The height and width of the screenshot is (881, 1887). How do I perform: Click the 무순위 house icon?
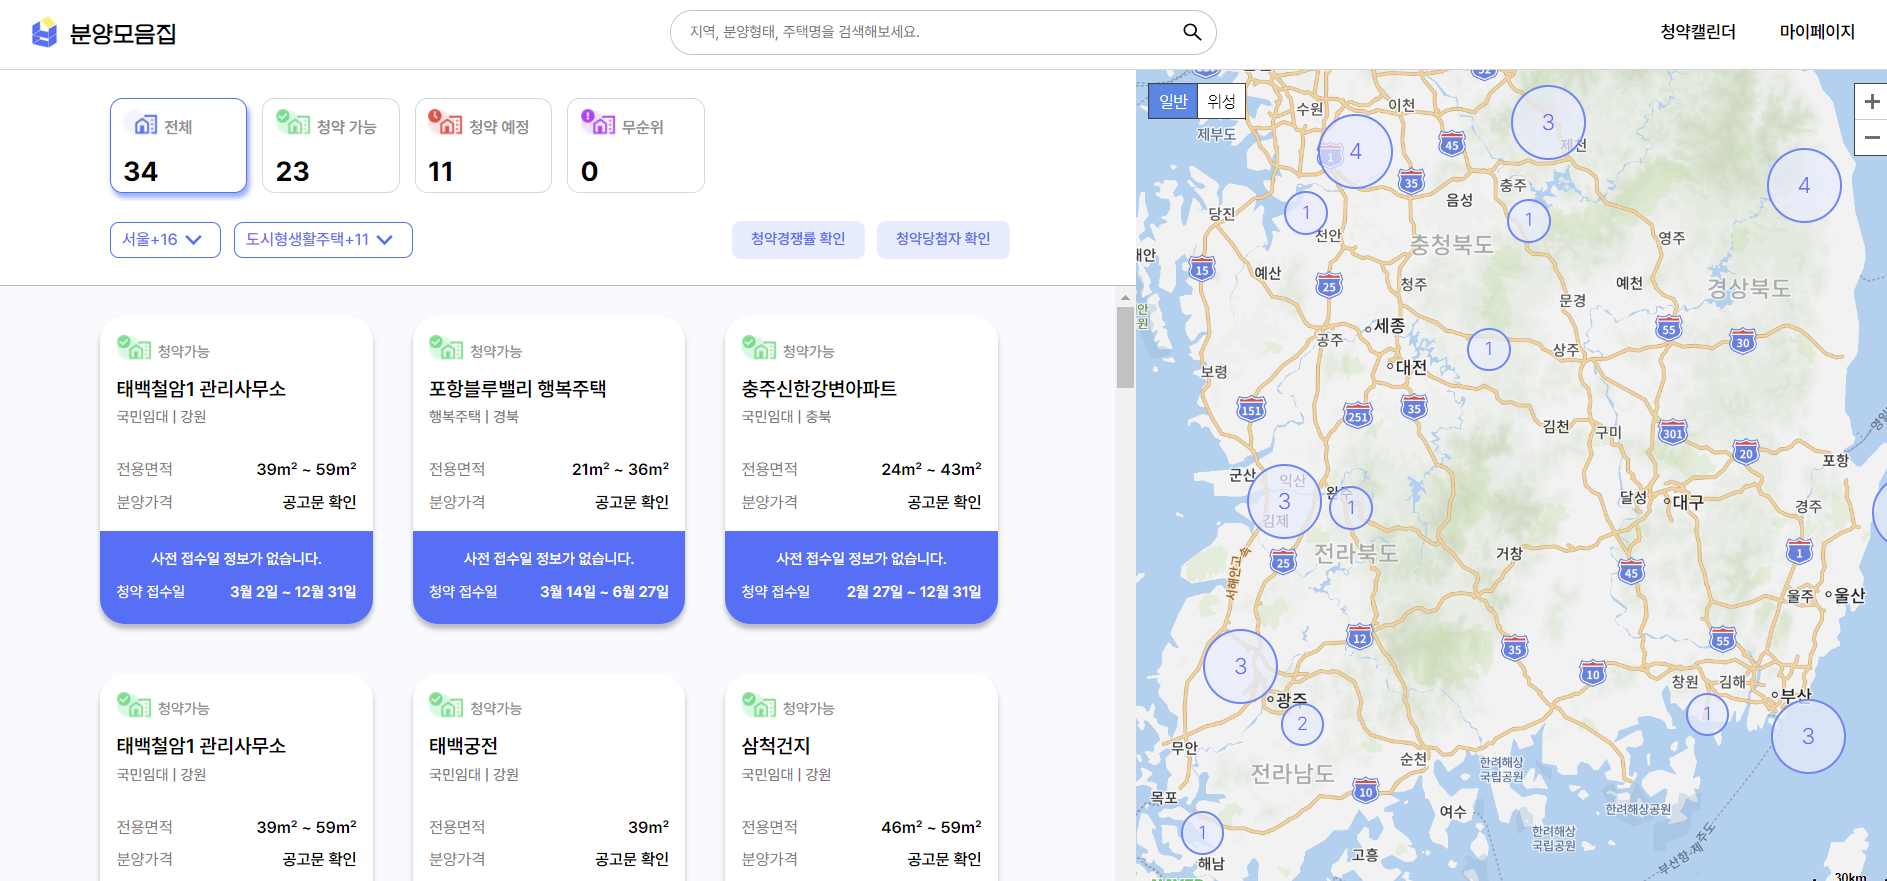[598, 123]
